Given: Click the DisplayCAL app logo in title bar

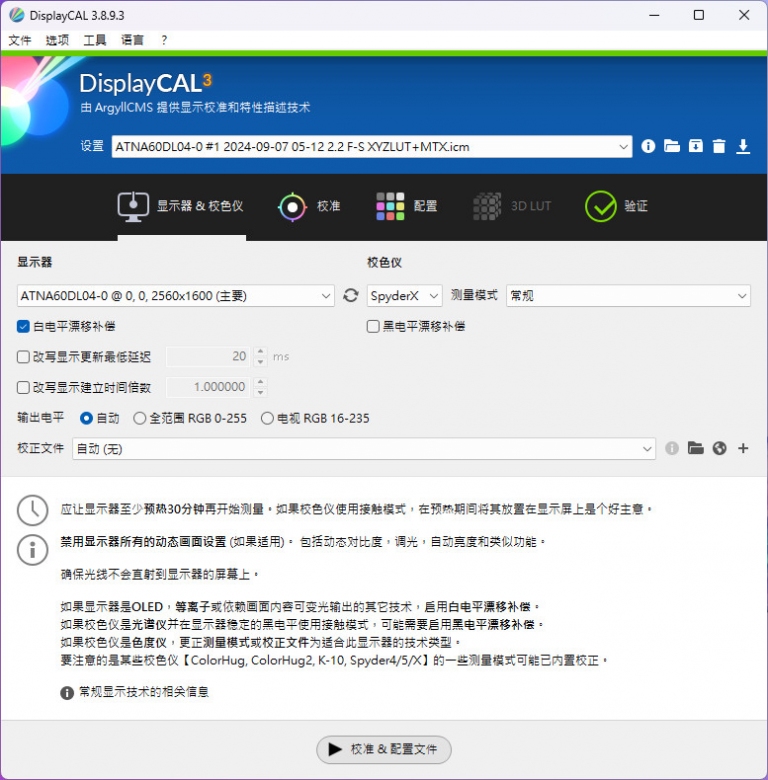Looking at the screenshot, I should [x=16, y=15].
